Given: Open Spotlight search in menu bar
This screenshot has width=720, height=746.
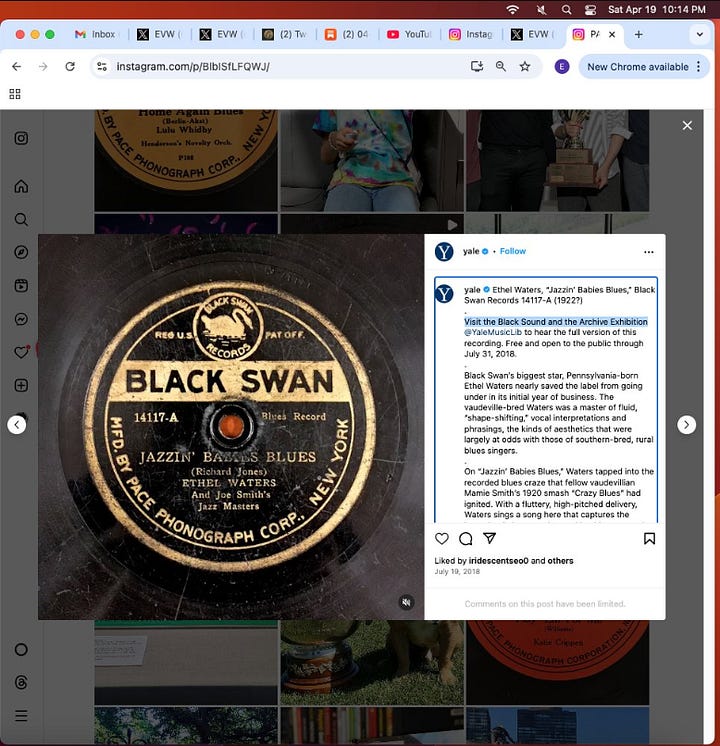Looking at the screenshot, I should tap(566, 10).
